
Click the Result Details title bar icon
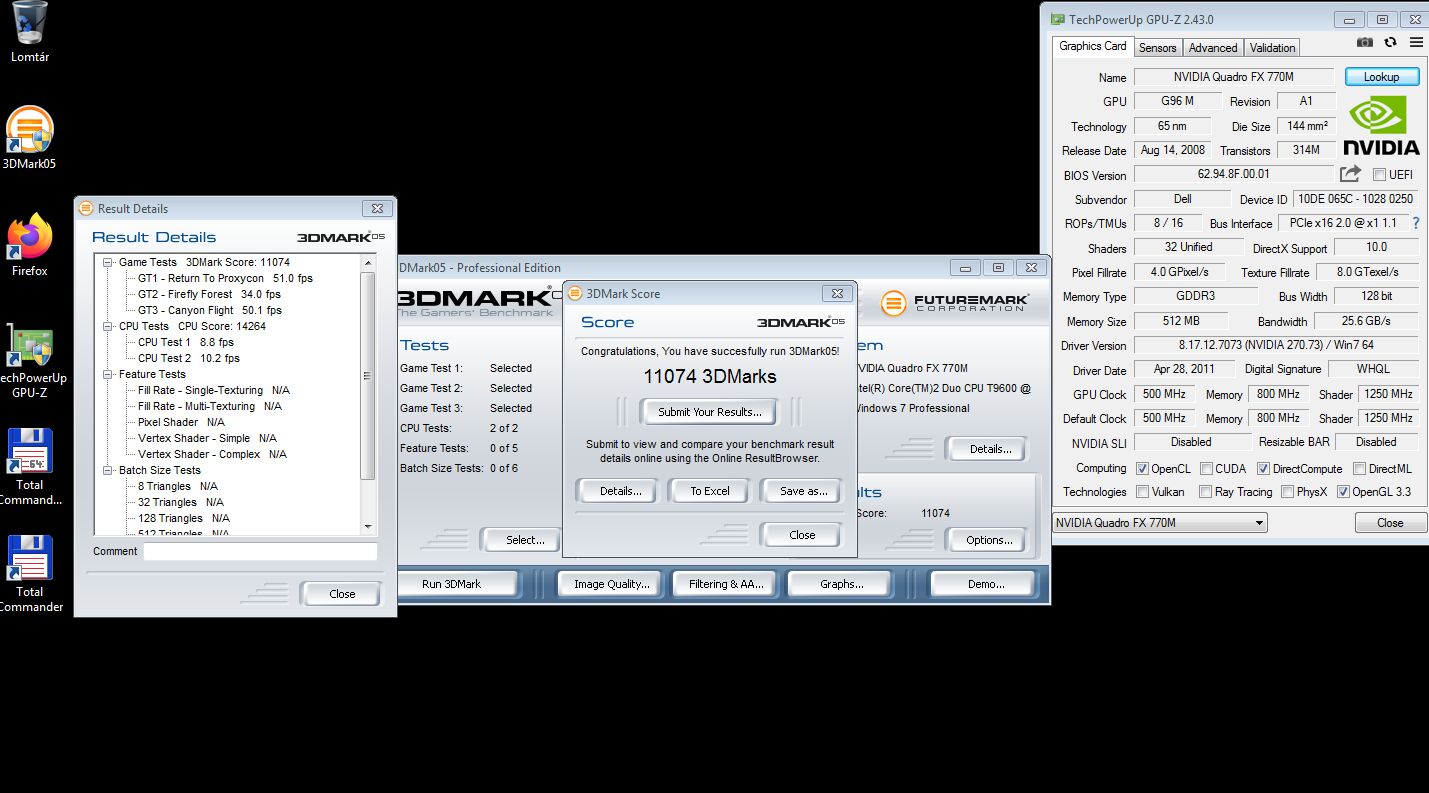86,209
